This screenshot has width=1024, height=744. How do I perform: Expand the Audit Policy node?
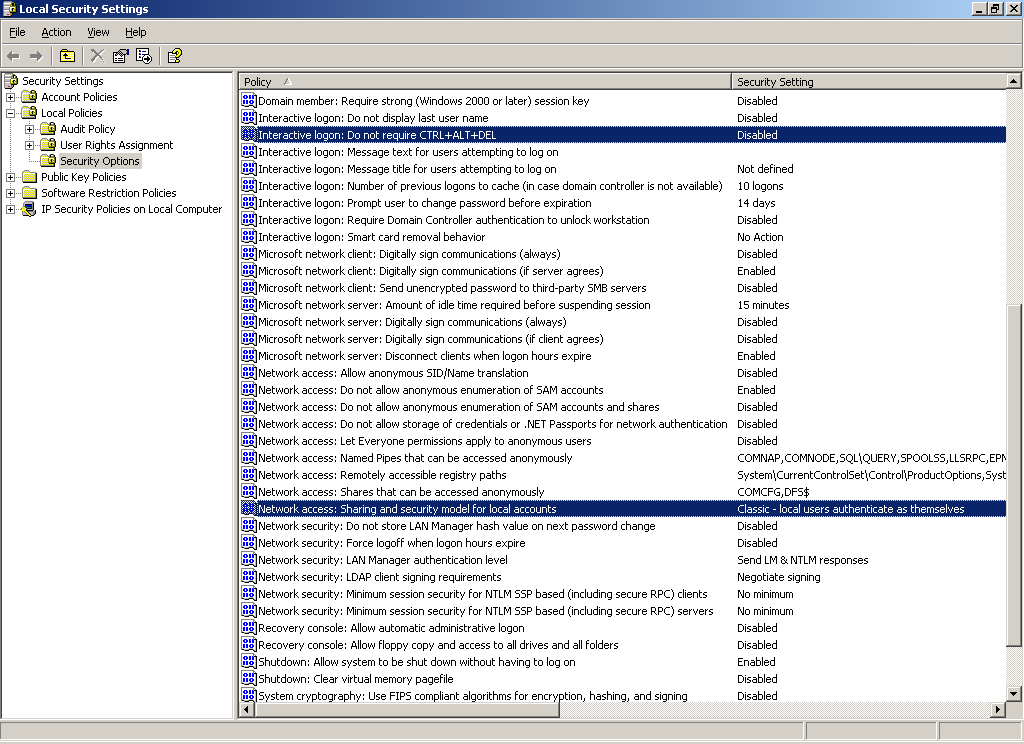point(30,129)
